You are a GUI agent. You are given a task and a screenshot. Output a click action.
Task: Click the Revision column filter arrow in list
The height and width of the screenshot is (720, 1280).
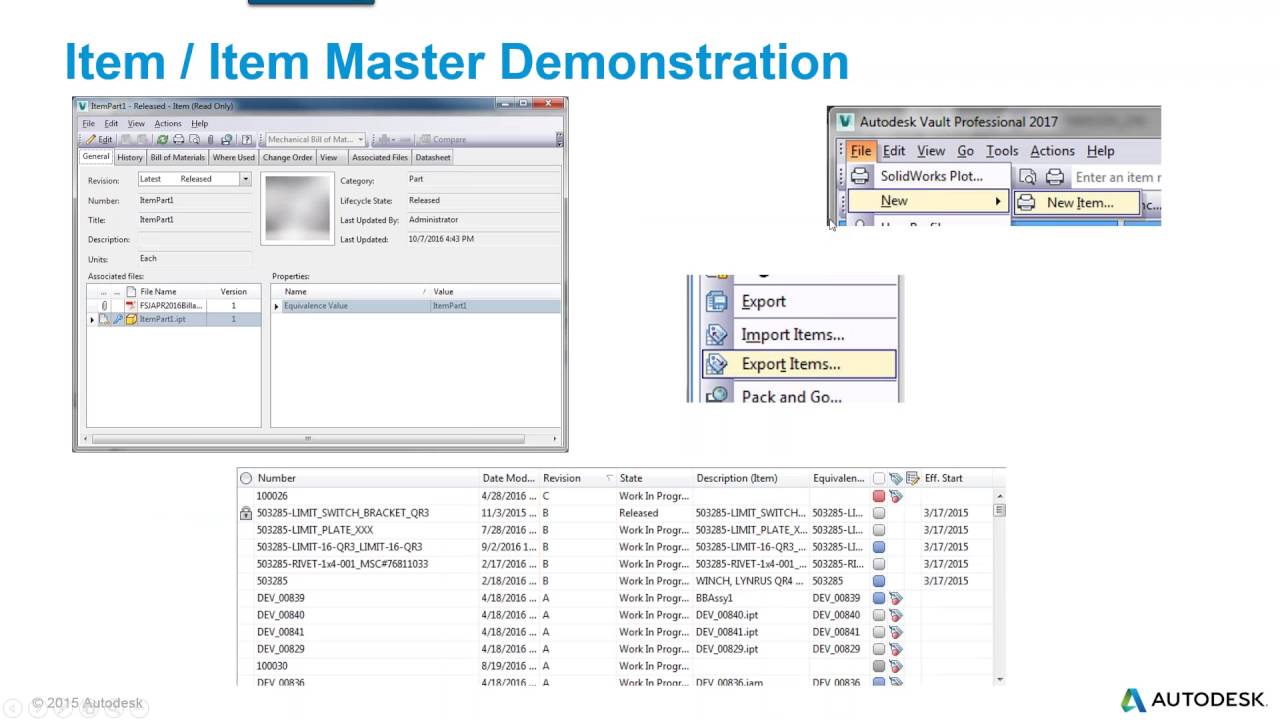(609, 478)
